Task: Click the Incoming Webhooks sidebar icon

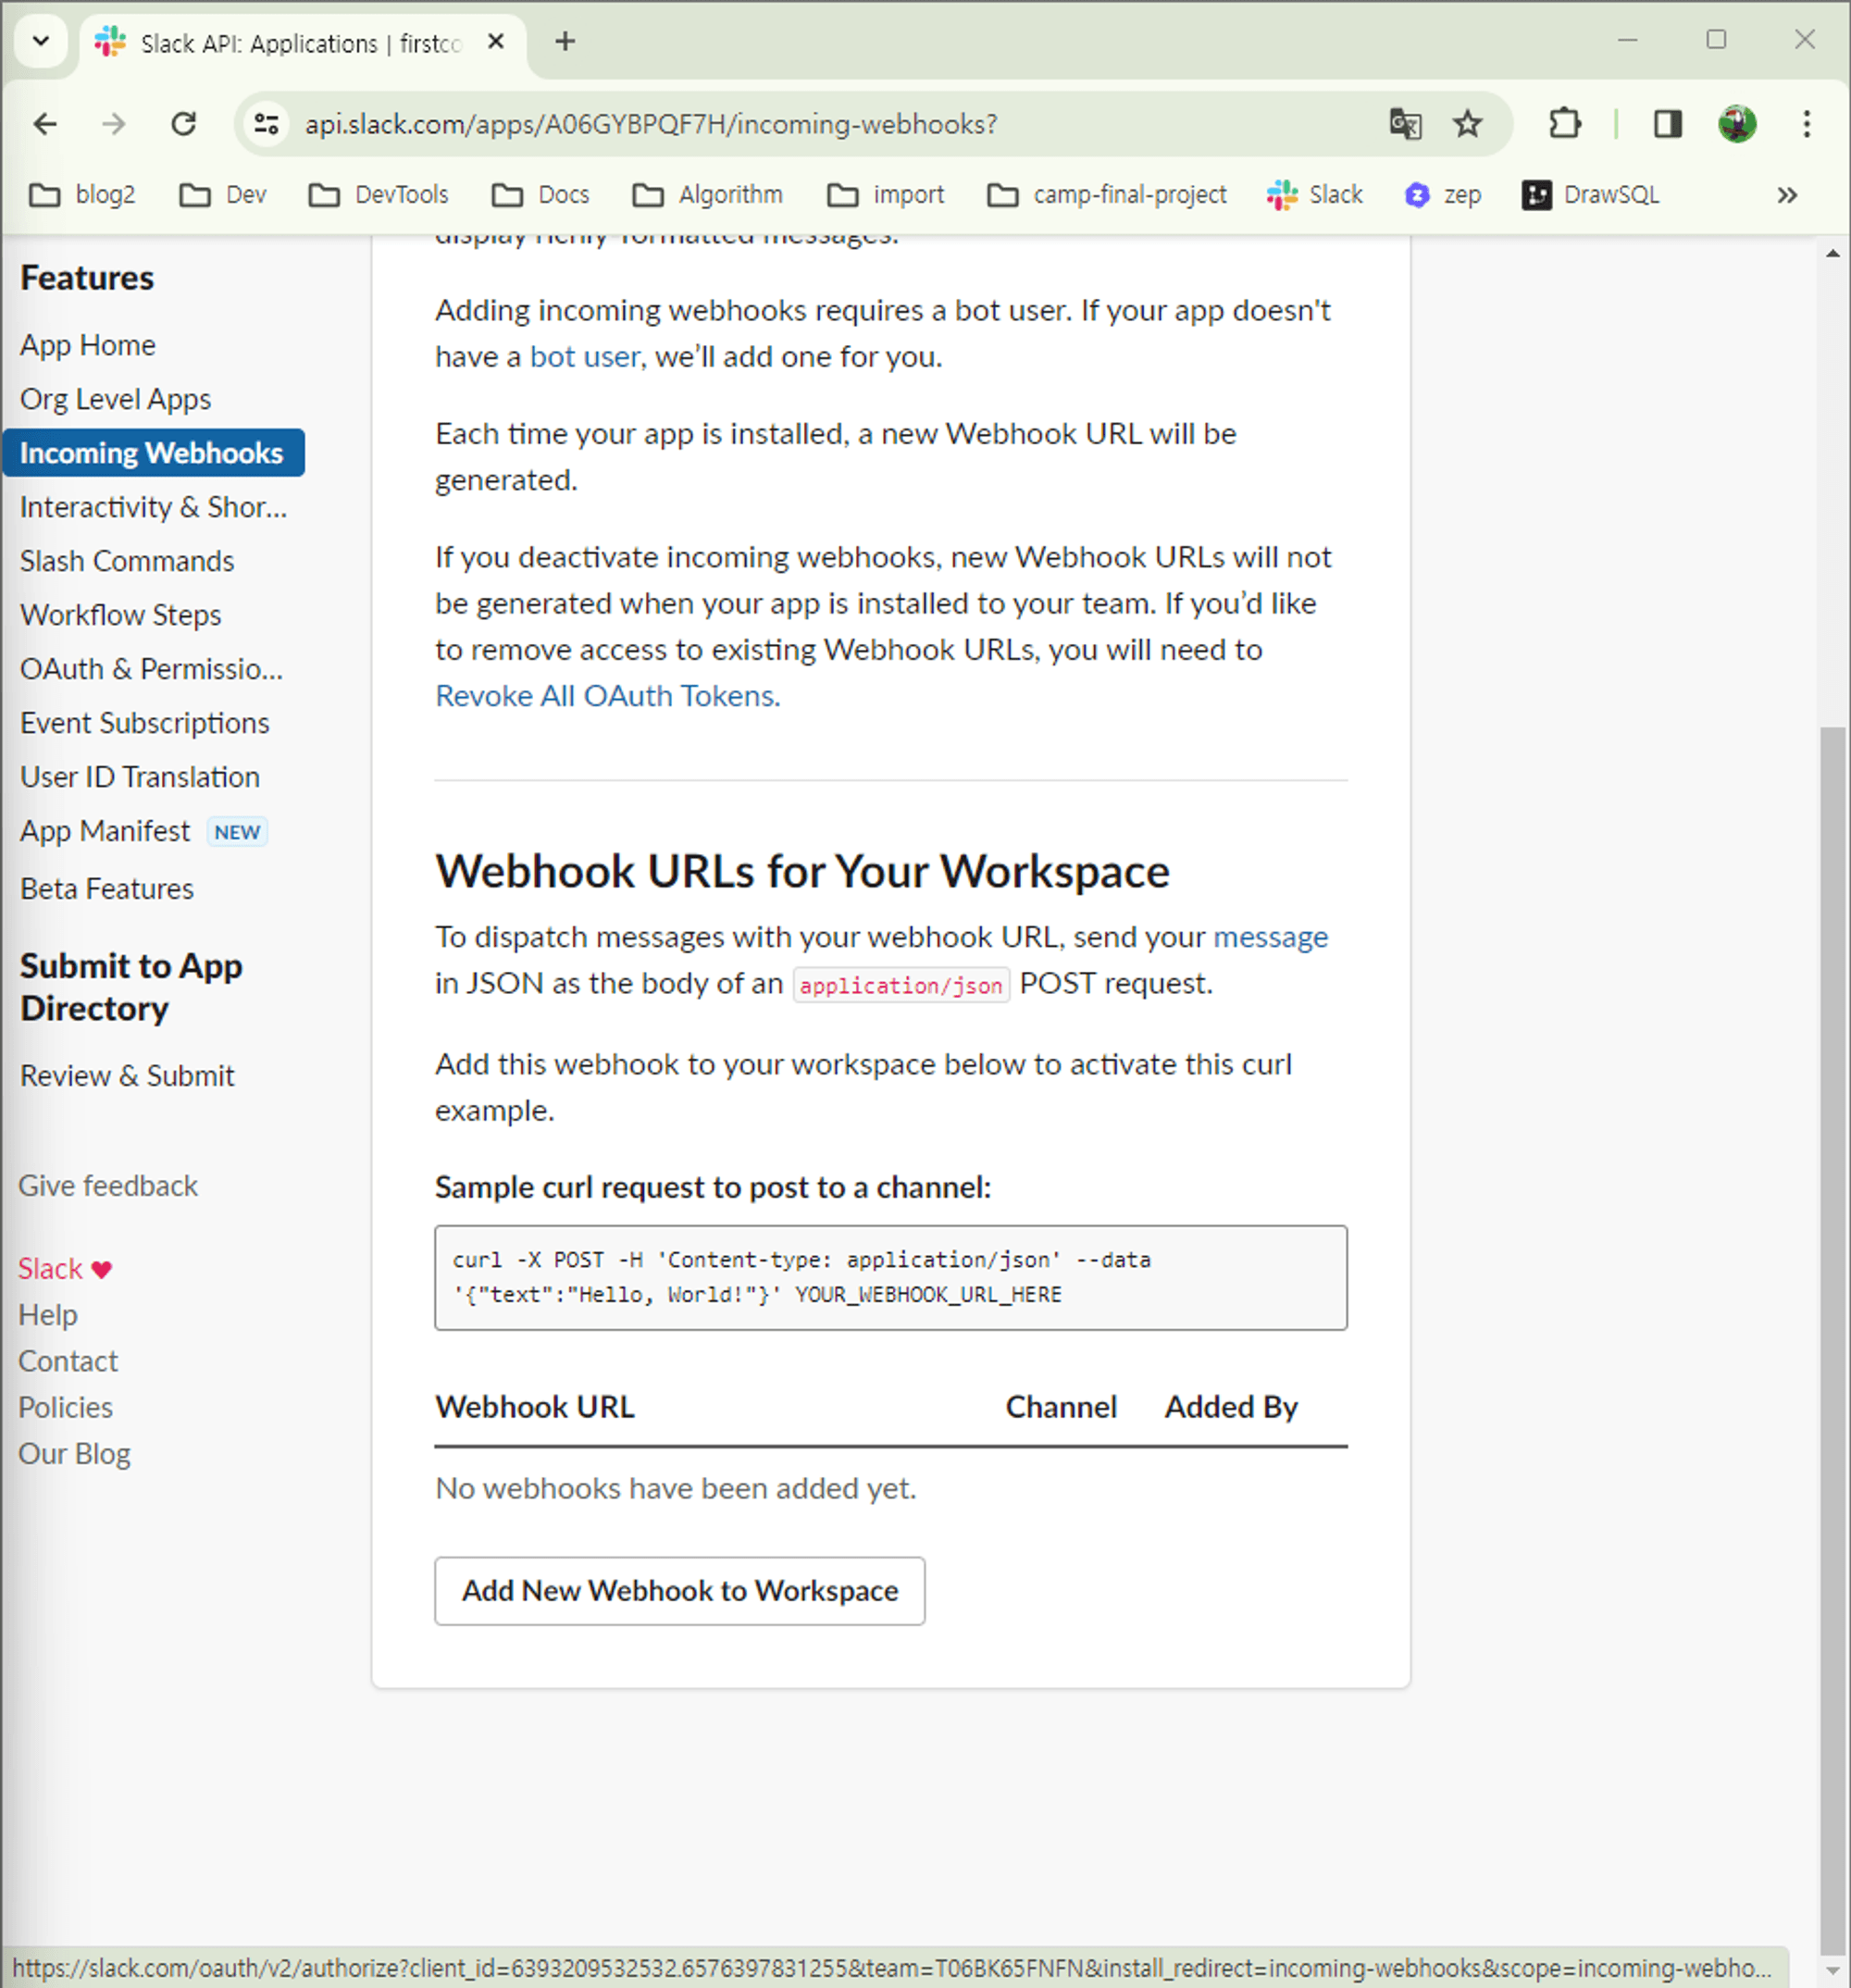Action: coord(152,453)
